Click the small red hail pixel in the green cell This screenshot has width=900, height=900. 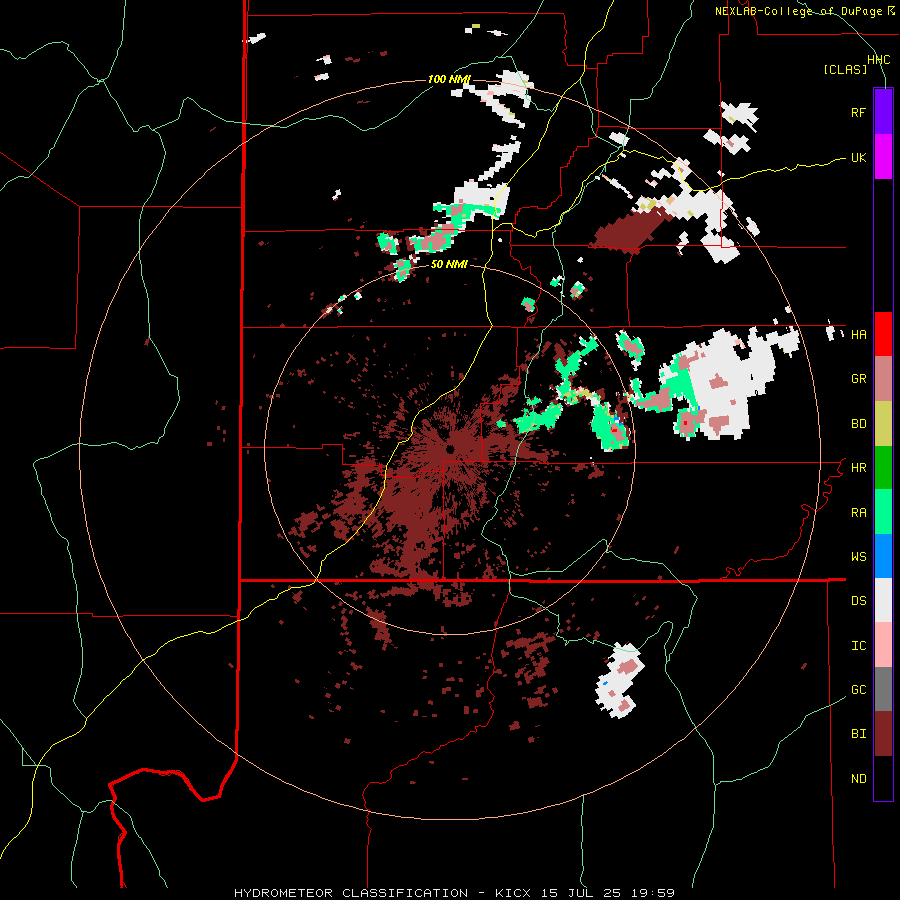point(614,429)
